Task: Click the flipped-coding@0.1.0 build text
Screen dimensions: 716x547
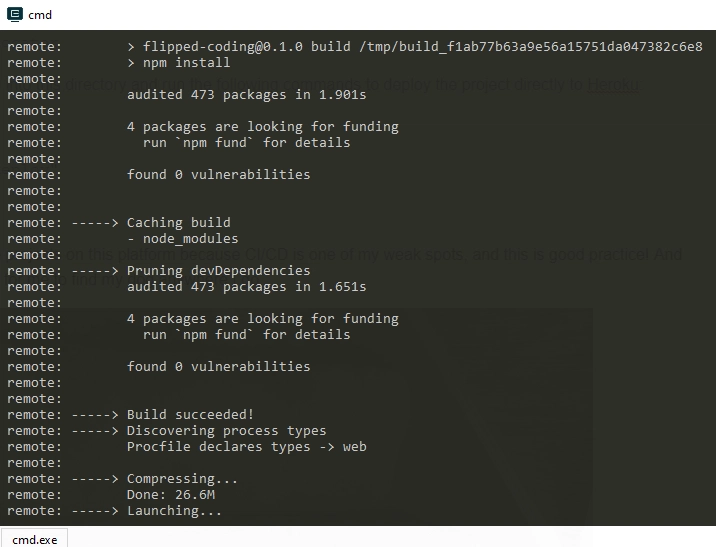Action: click(247, 47)
